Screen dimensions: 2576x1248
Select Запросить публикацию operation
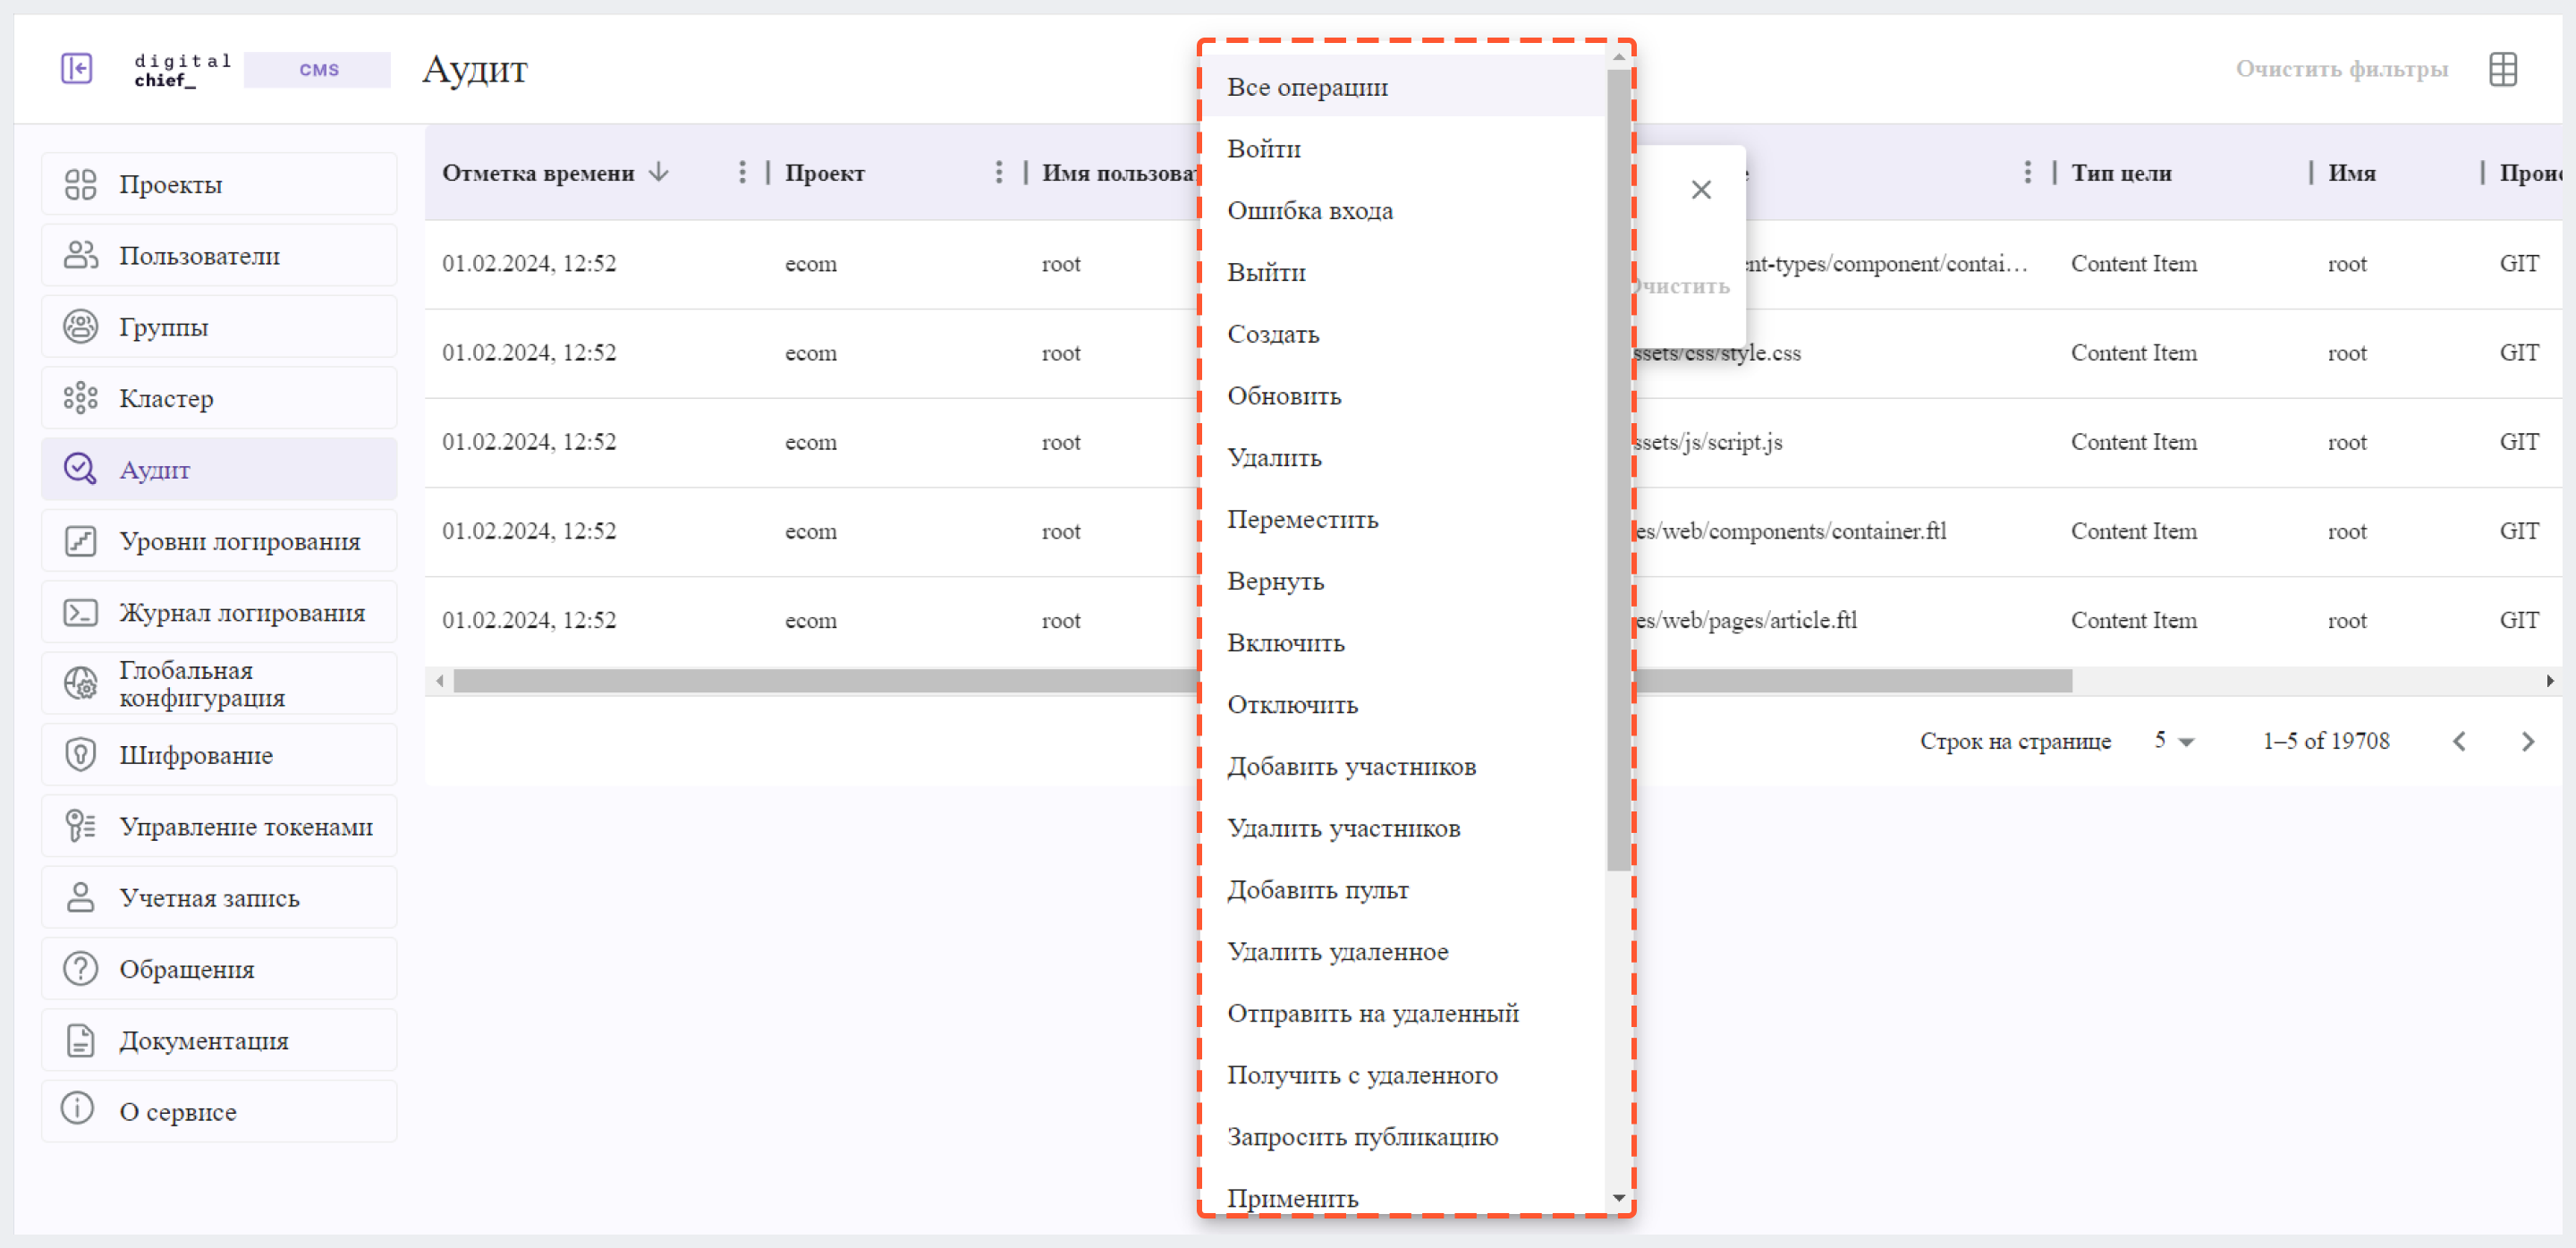point(1402,1136)
